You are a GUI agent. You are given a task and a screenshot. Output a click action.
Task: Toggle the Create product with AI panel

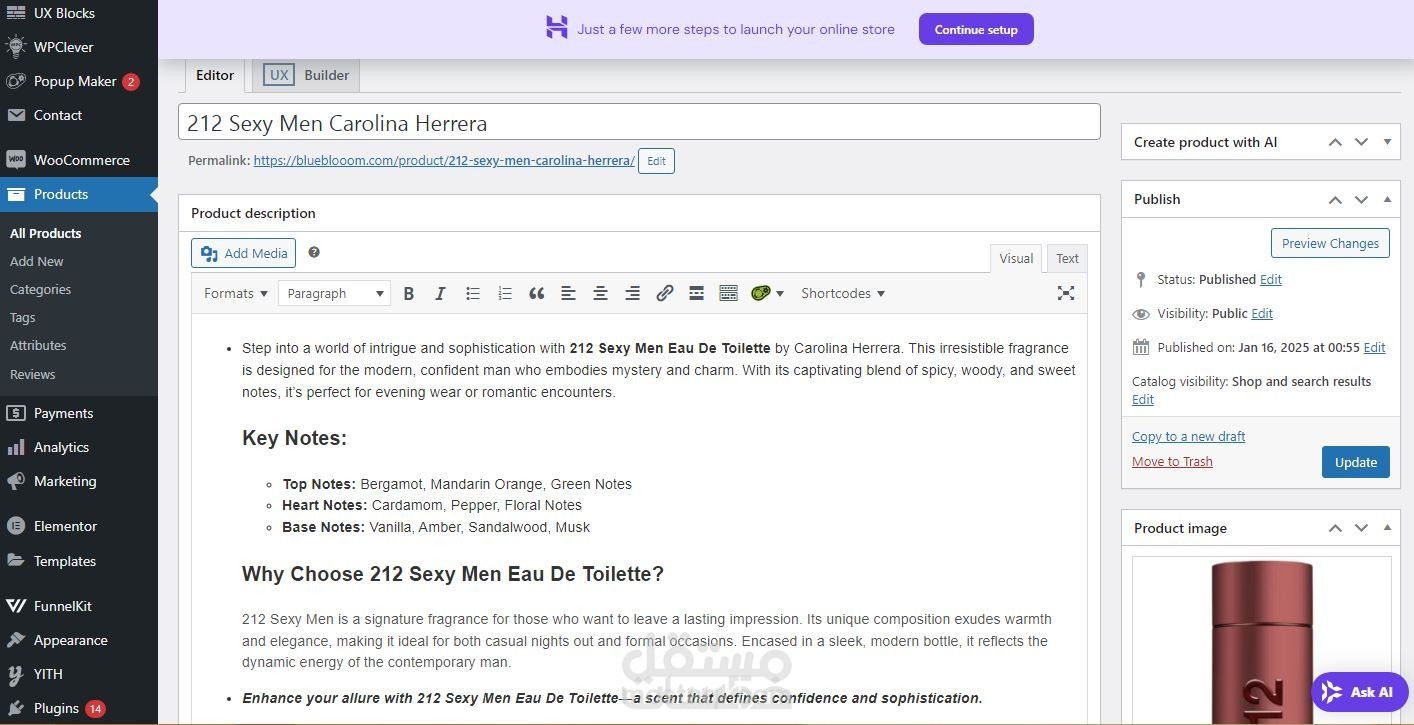pyautogui.click(x=1387, y=142)
